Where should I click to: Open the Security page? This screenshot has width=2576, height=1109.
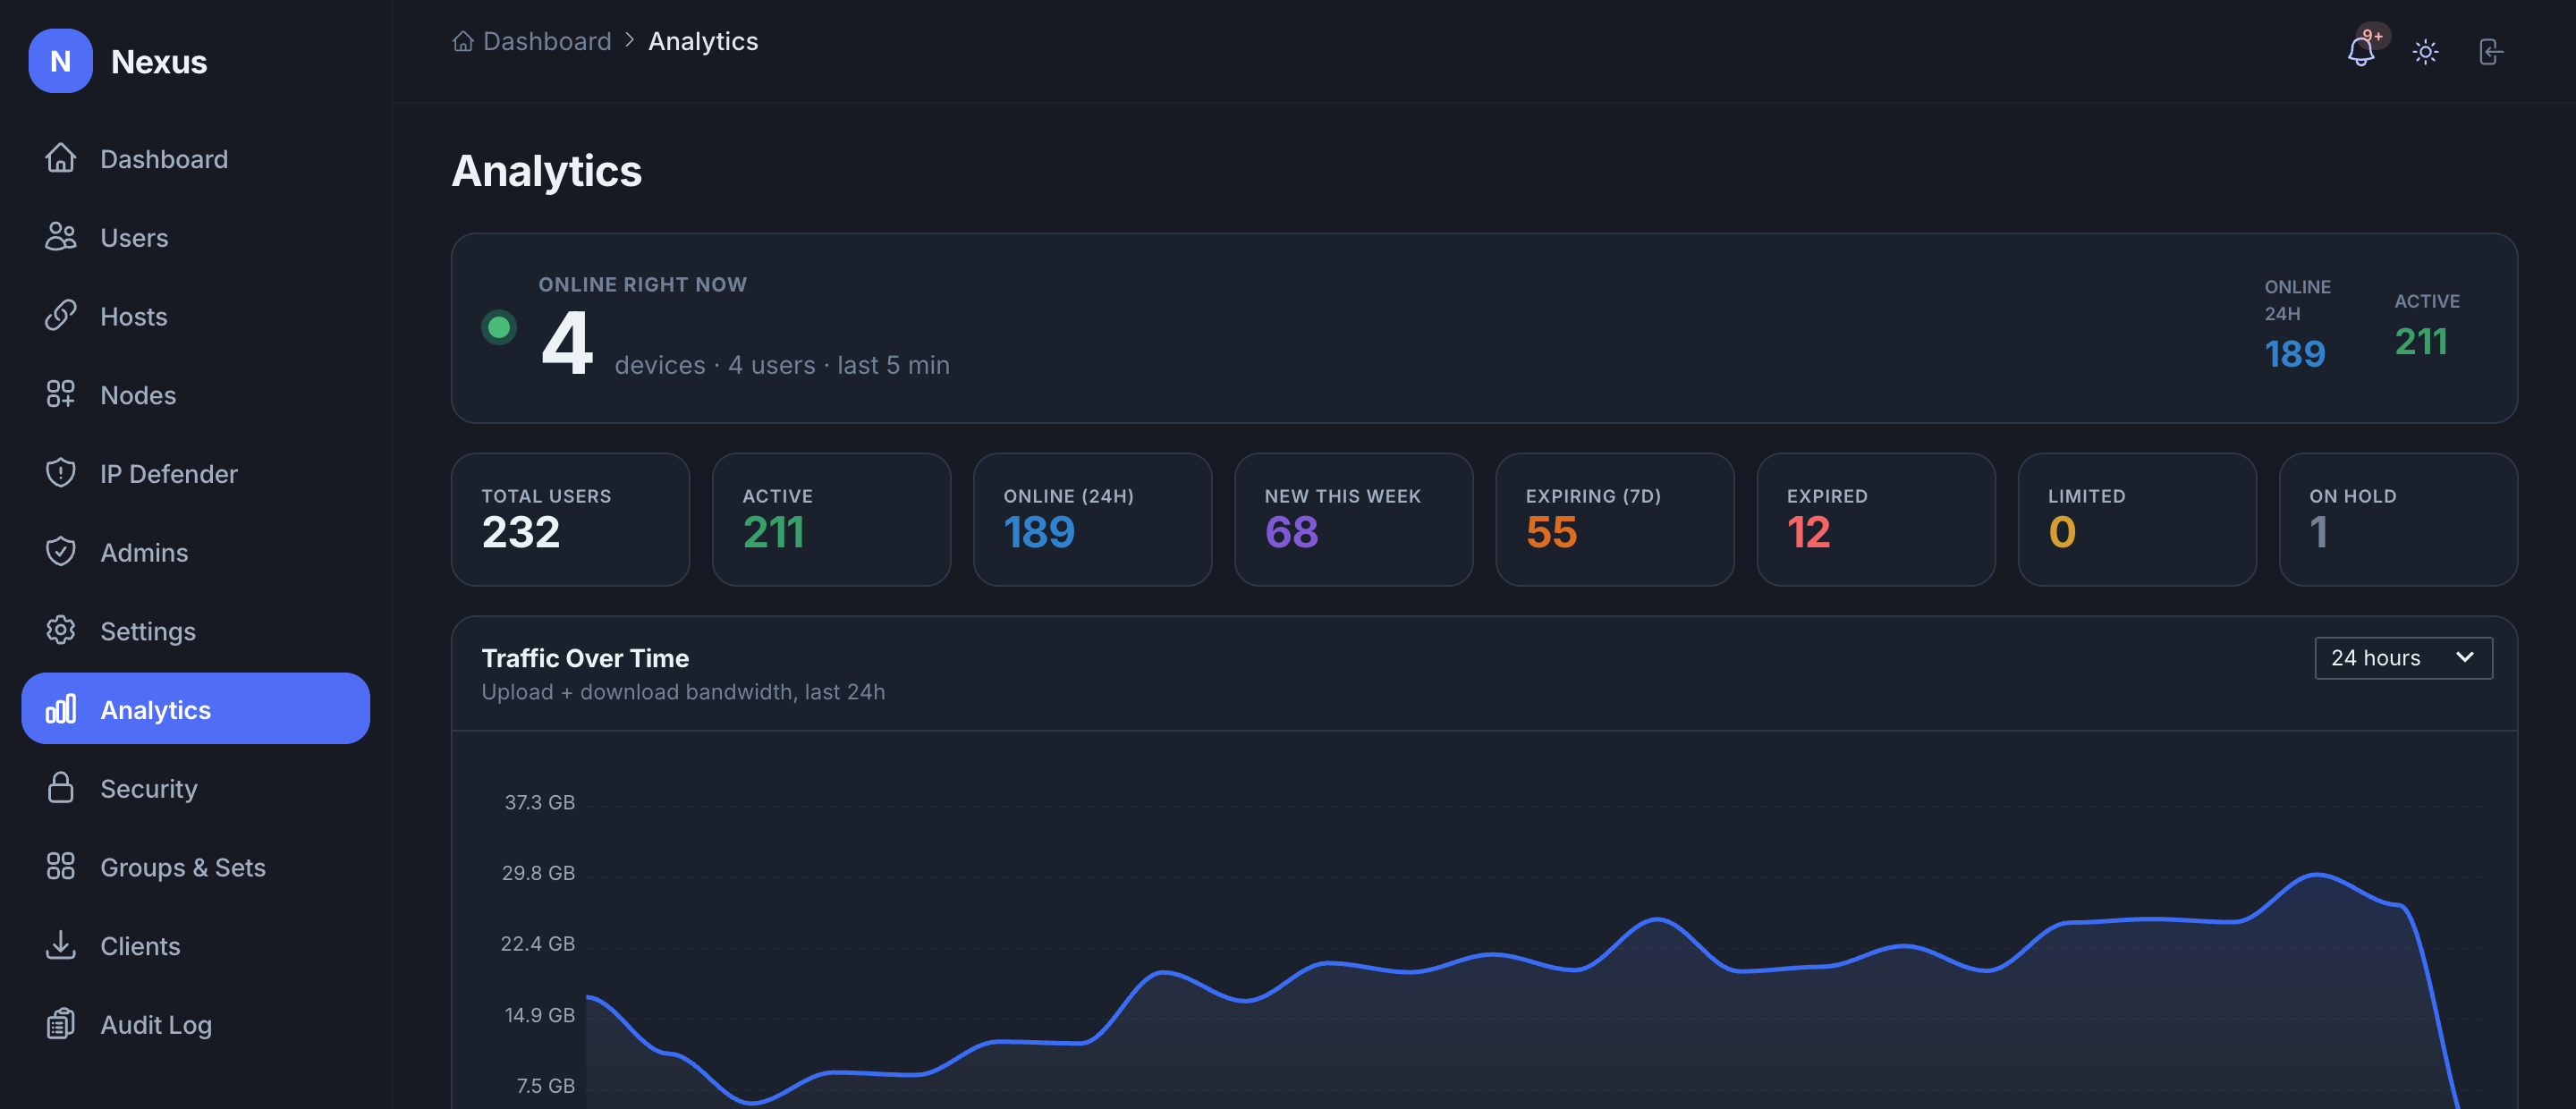195,788
